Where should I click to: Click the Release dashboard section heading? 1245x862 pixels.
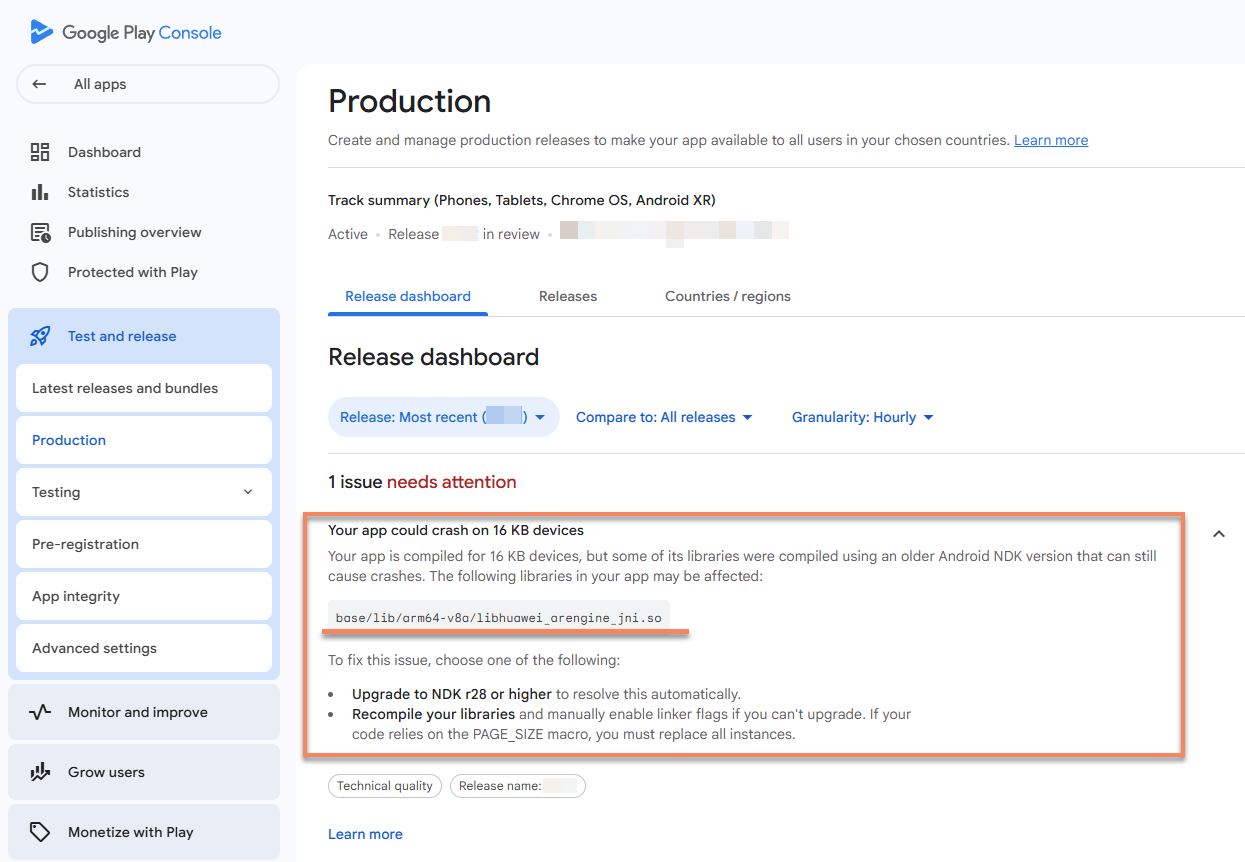tap(434, 357)
